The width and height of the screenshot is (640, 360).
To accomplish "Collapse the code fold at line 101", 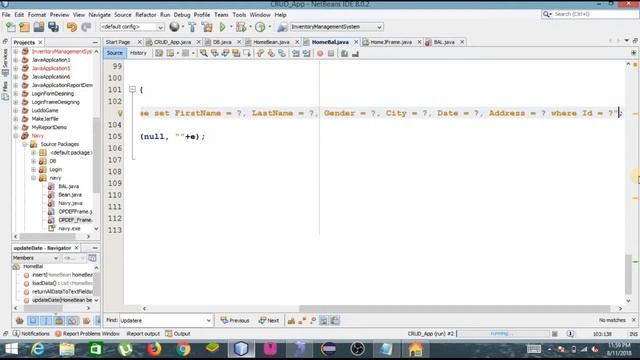I will pos(132,89).
